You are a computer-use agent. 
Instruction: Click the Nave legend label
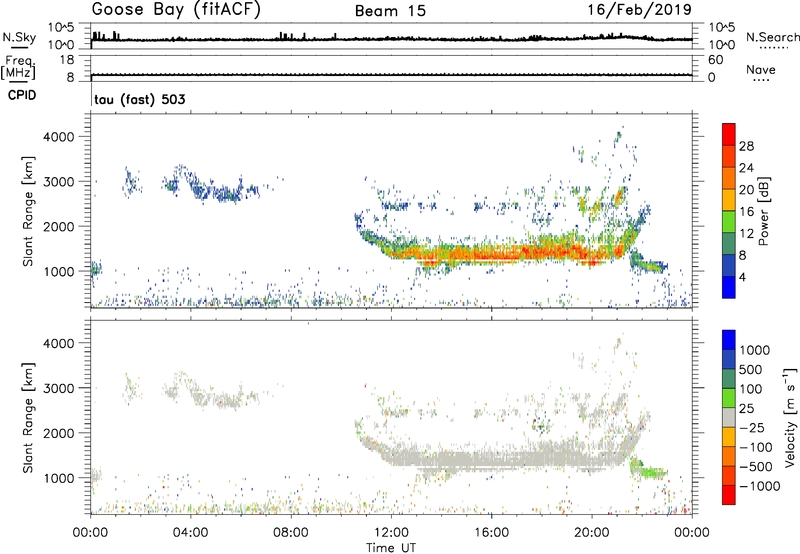pyautogui.click(x=761, y=70)
